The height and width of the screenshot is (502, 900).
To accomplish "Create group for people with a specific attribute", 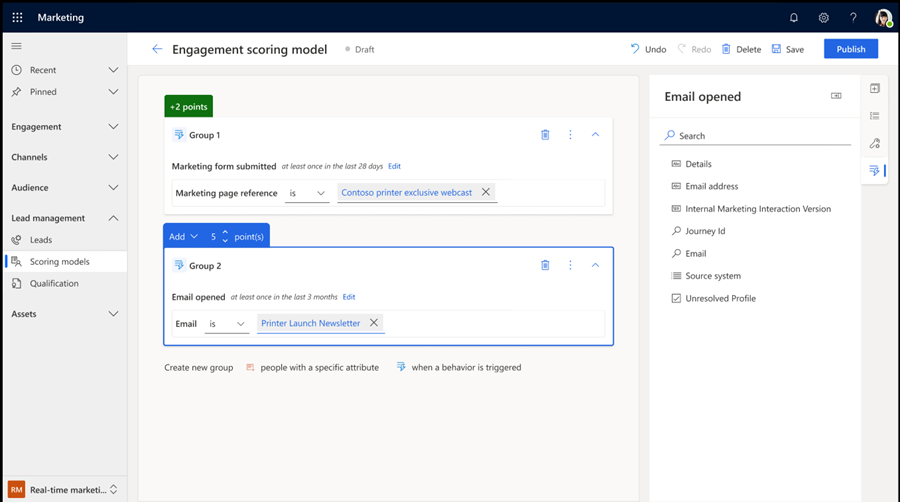I will tap(313, 368).
